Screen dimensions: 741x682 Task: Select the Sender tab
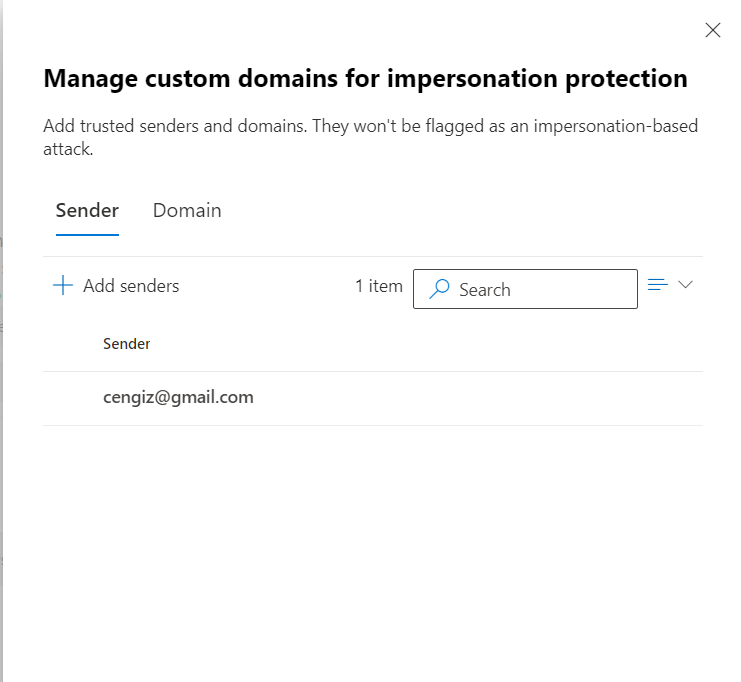pos(87,211)
